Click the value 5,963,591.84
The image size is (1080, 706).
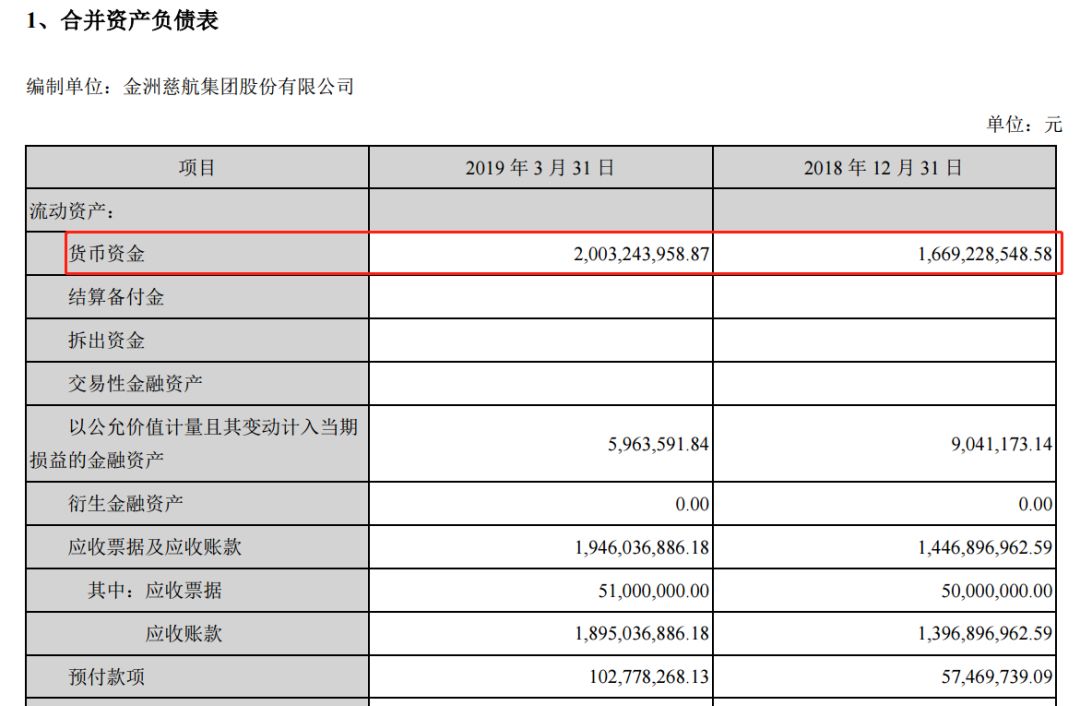click(x=658, y=444)
